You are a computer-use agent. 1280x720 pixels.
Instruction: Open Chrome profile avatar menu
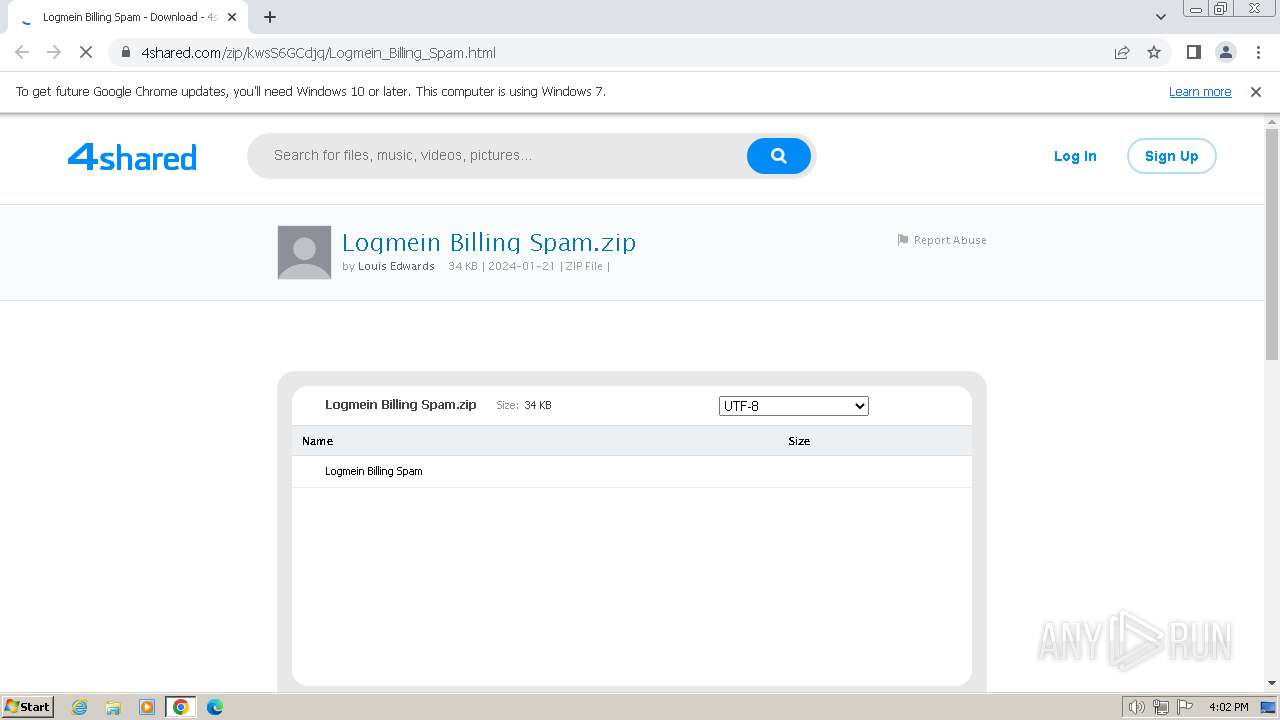(x=1226, y=52)
